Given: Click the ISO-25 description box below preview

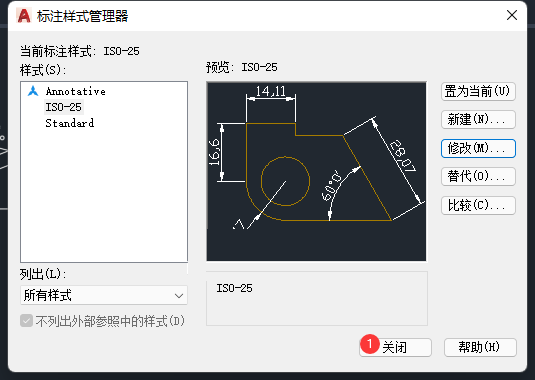Looking at the screenshot, I should 317,298.
